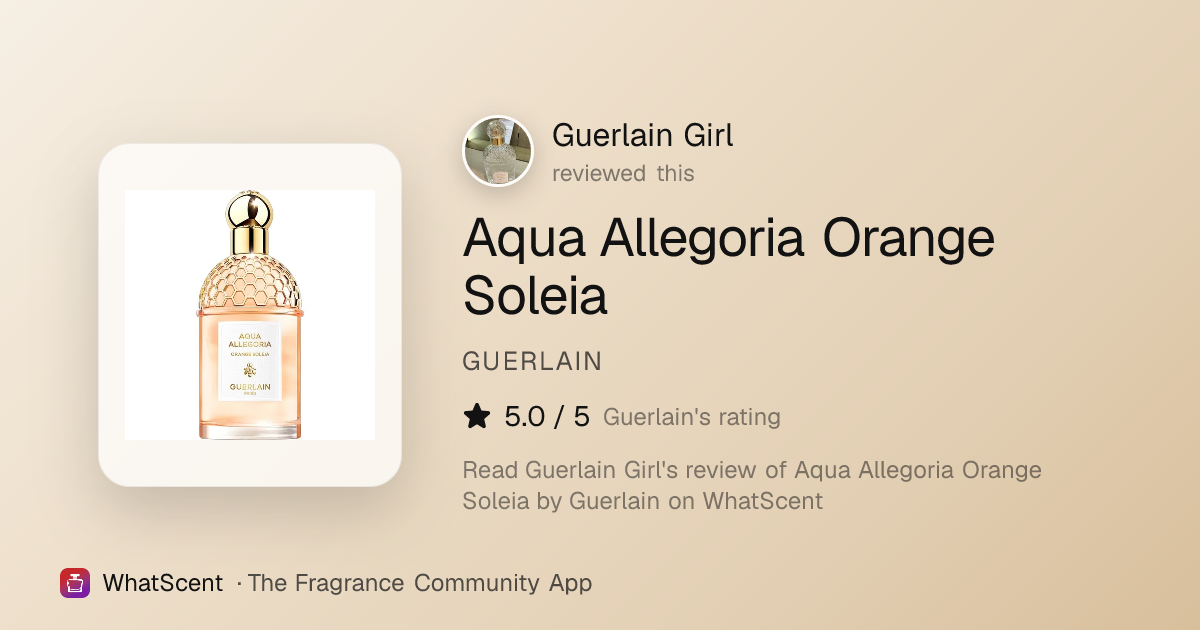Select the GUERLAIN brand name

532,361
